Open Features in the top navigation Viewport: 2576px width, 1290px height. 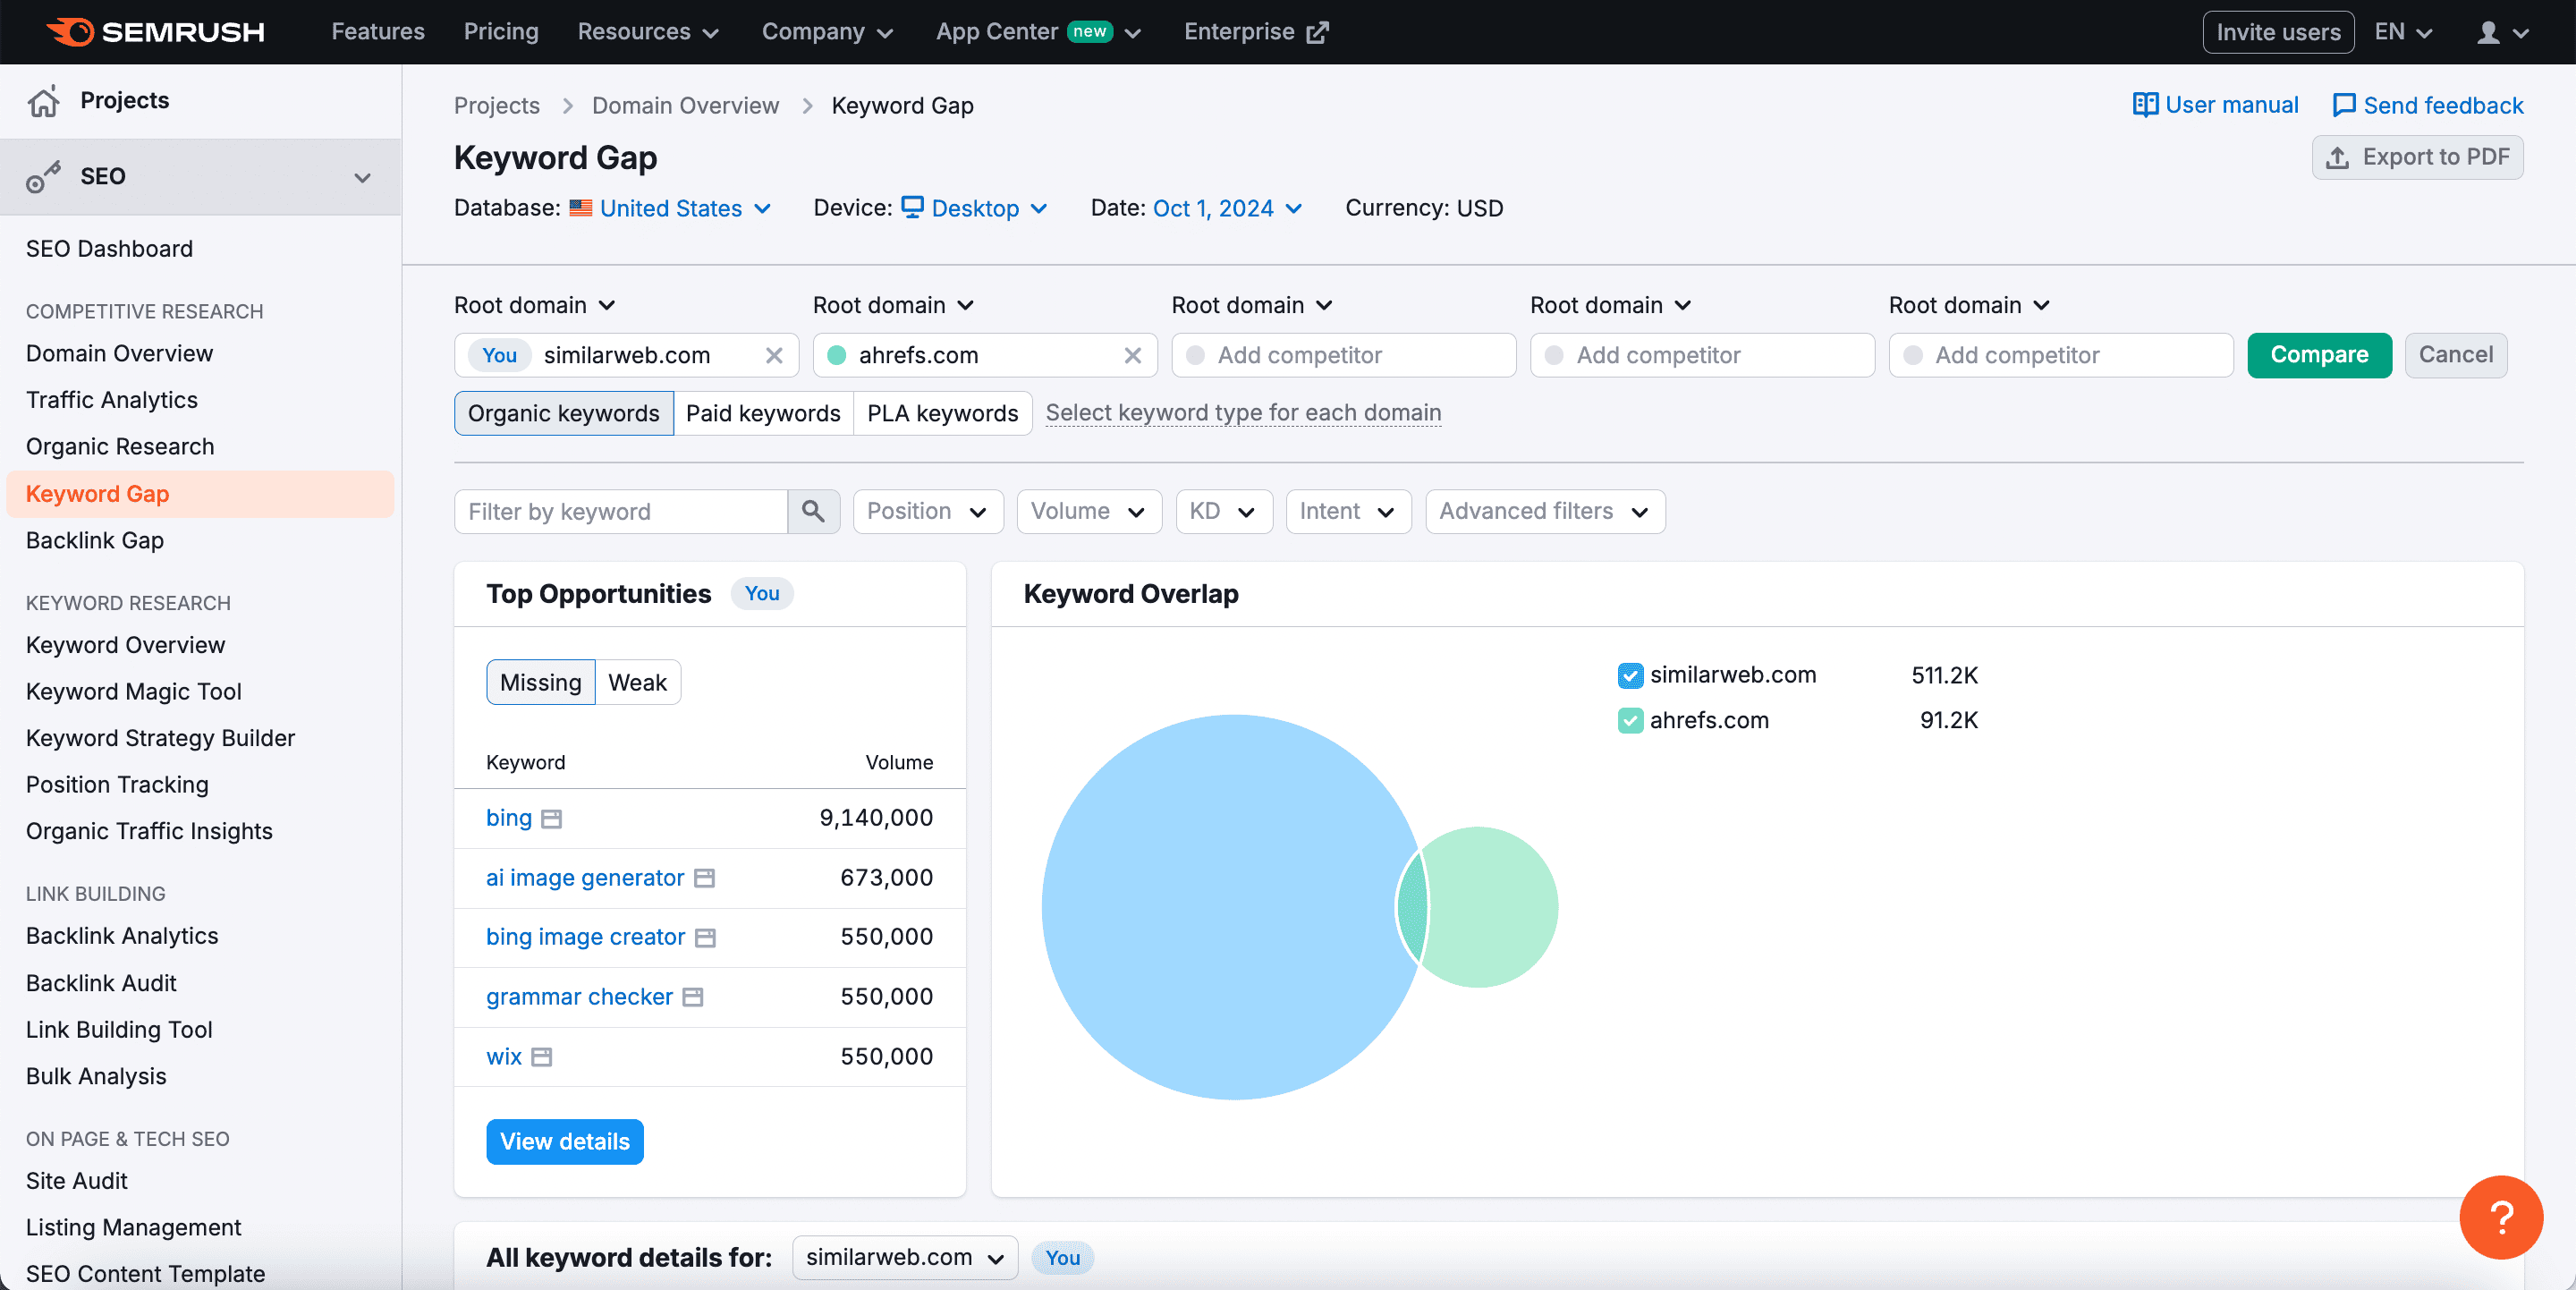point(378,32)
